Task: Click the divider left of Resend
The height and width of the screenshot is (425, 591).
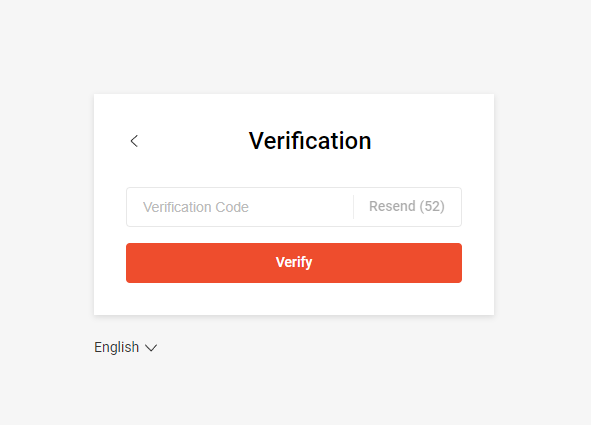Action: coord(354,207)
